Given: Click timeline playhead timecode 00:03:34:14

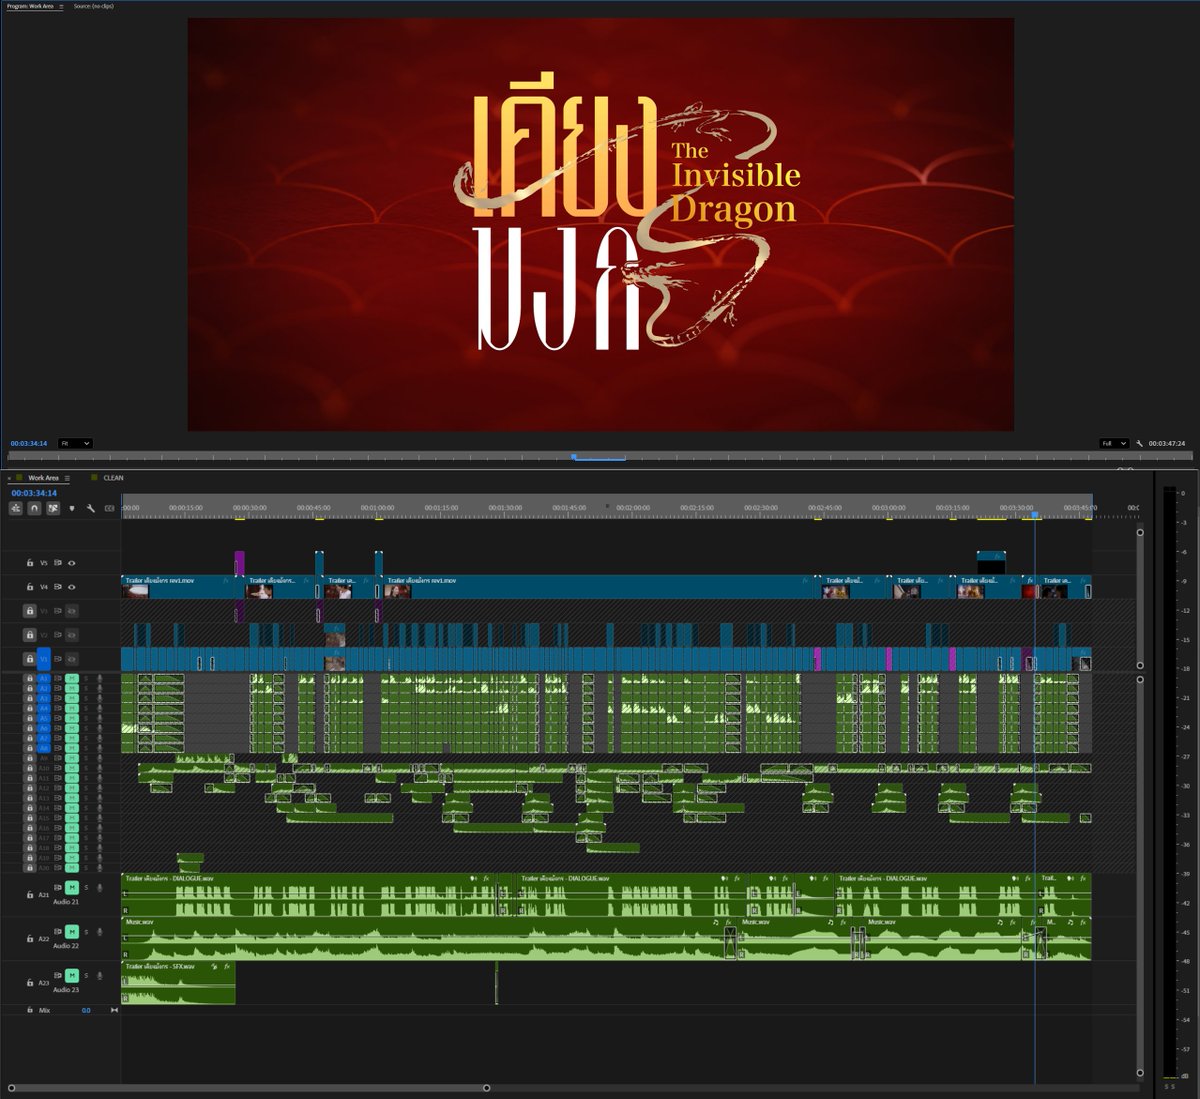Looking at the screenshot, I should click(34, 493).
